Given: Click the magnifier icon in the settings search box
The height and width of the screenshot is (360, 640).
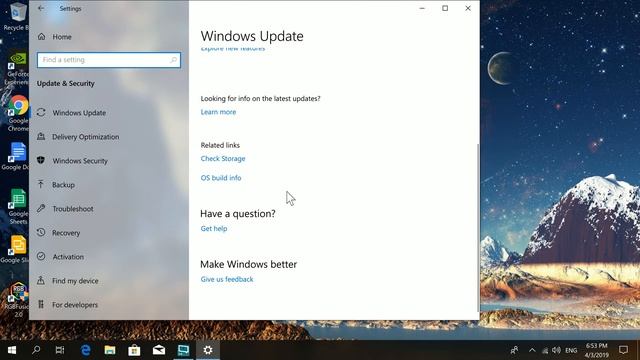Looking at the screenshot, I should (x=173, y=60).
